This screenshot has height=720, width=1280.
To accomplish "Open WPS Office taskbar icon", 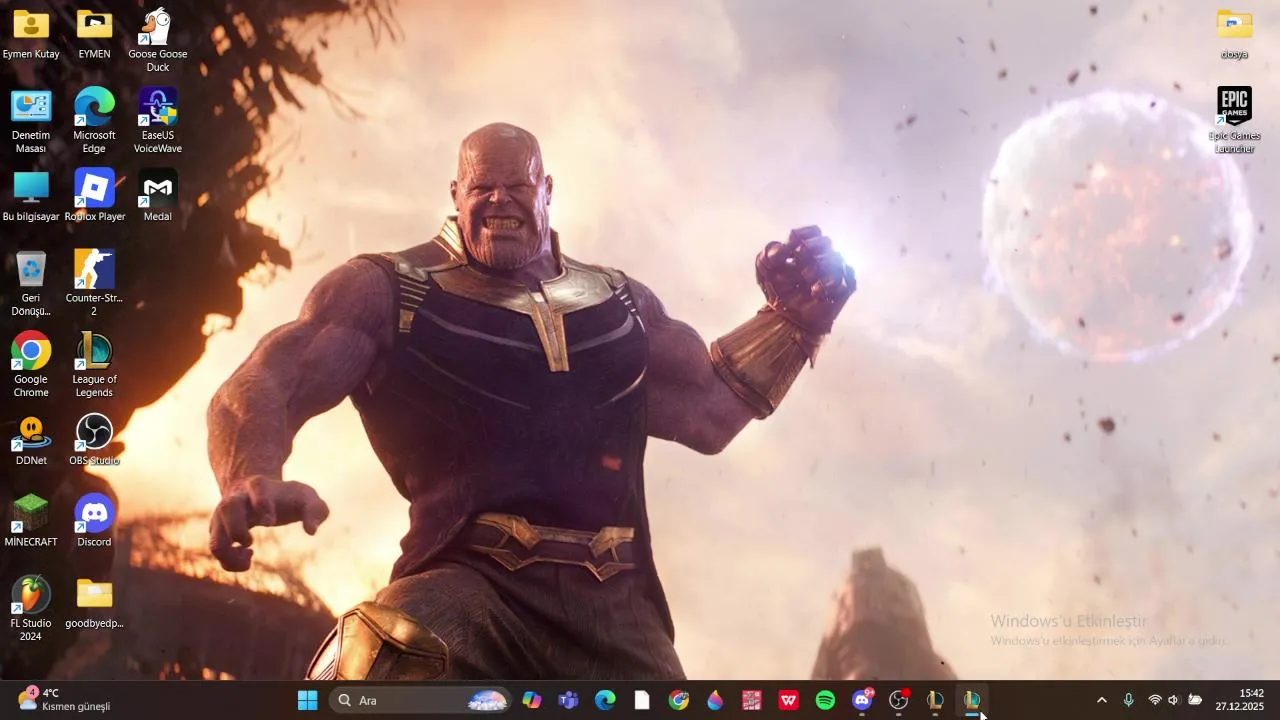I will pyautogui.click(x=789, y=700).
